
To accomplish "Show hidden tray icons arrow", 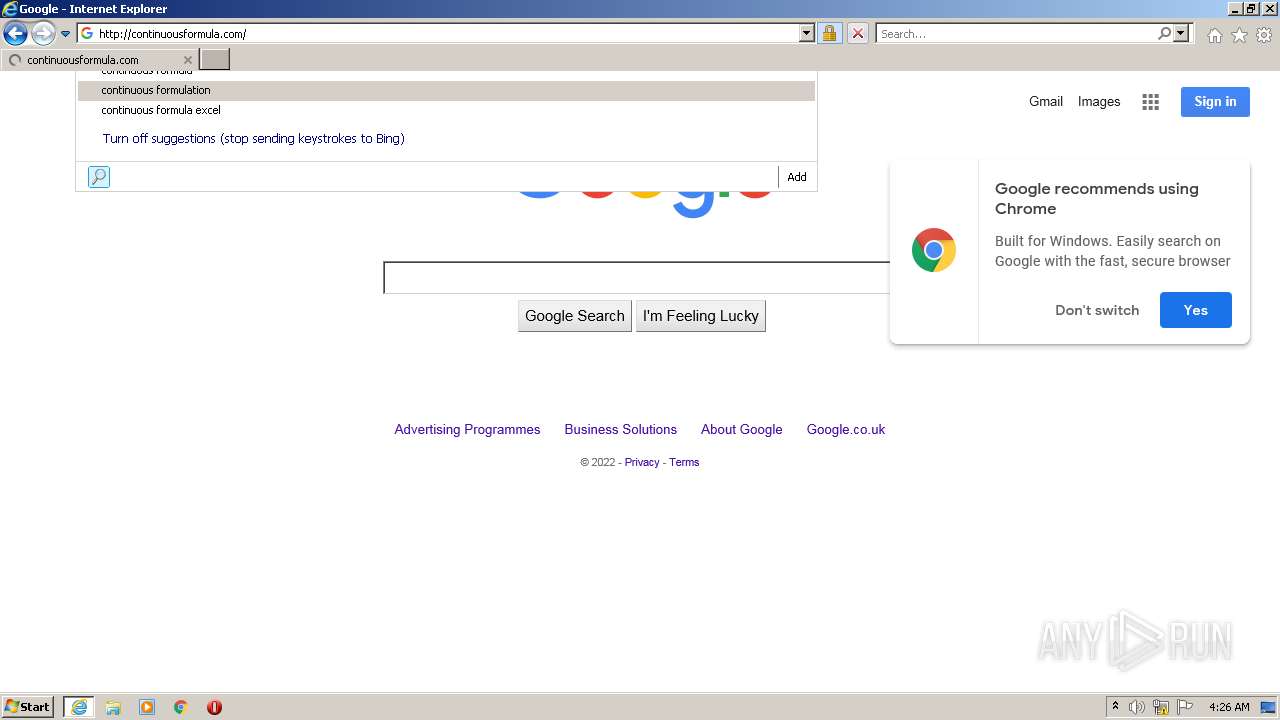I will point(1115,707).
